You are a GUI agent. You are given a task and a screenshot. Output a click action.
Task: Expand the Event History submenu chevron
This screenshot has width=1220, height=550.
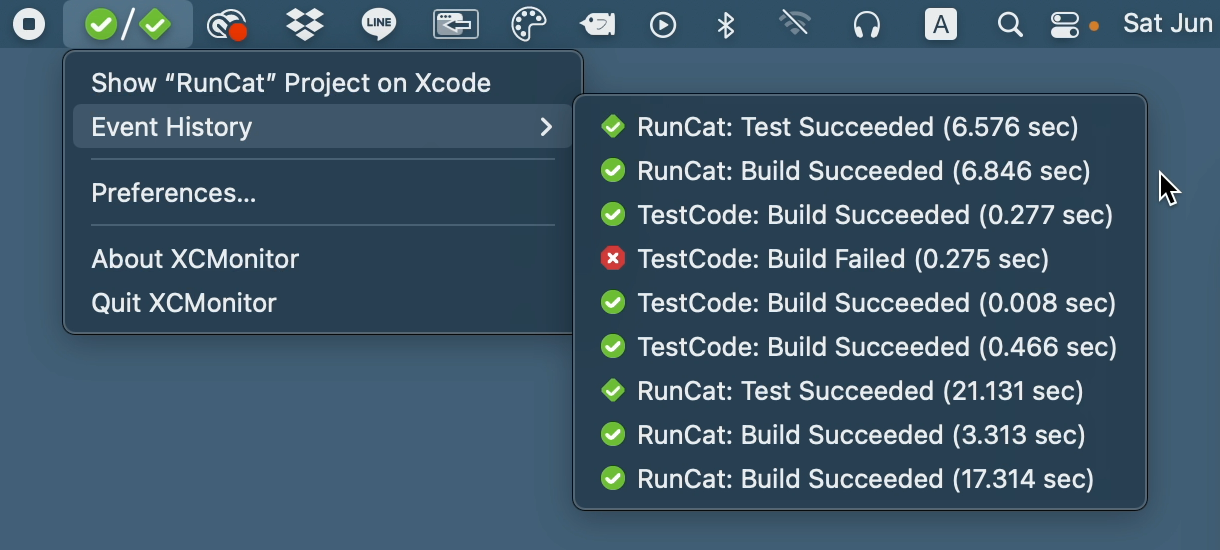click(546, 127)
